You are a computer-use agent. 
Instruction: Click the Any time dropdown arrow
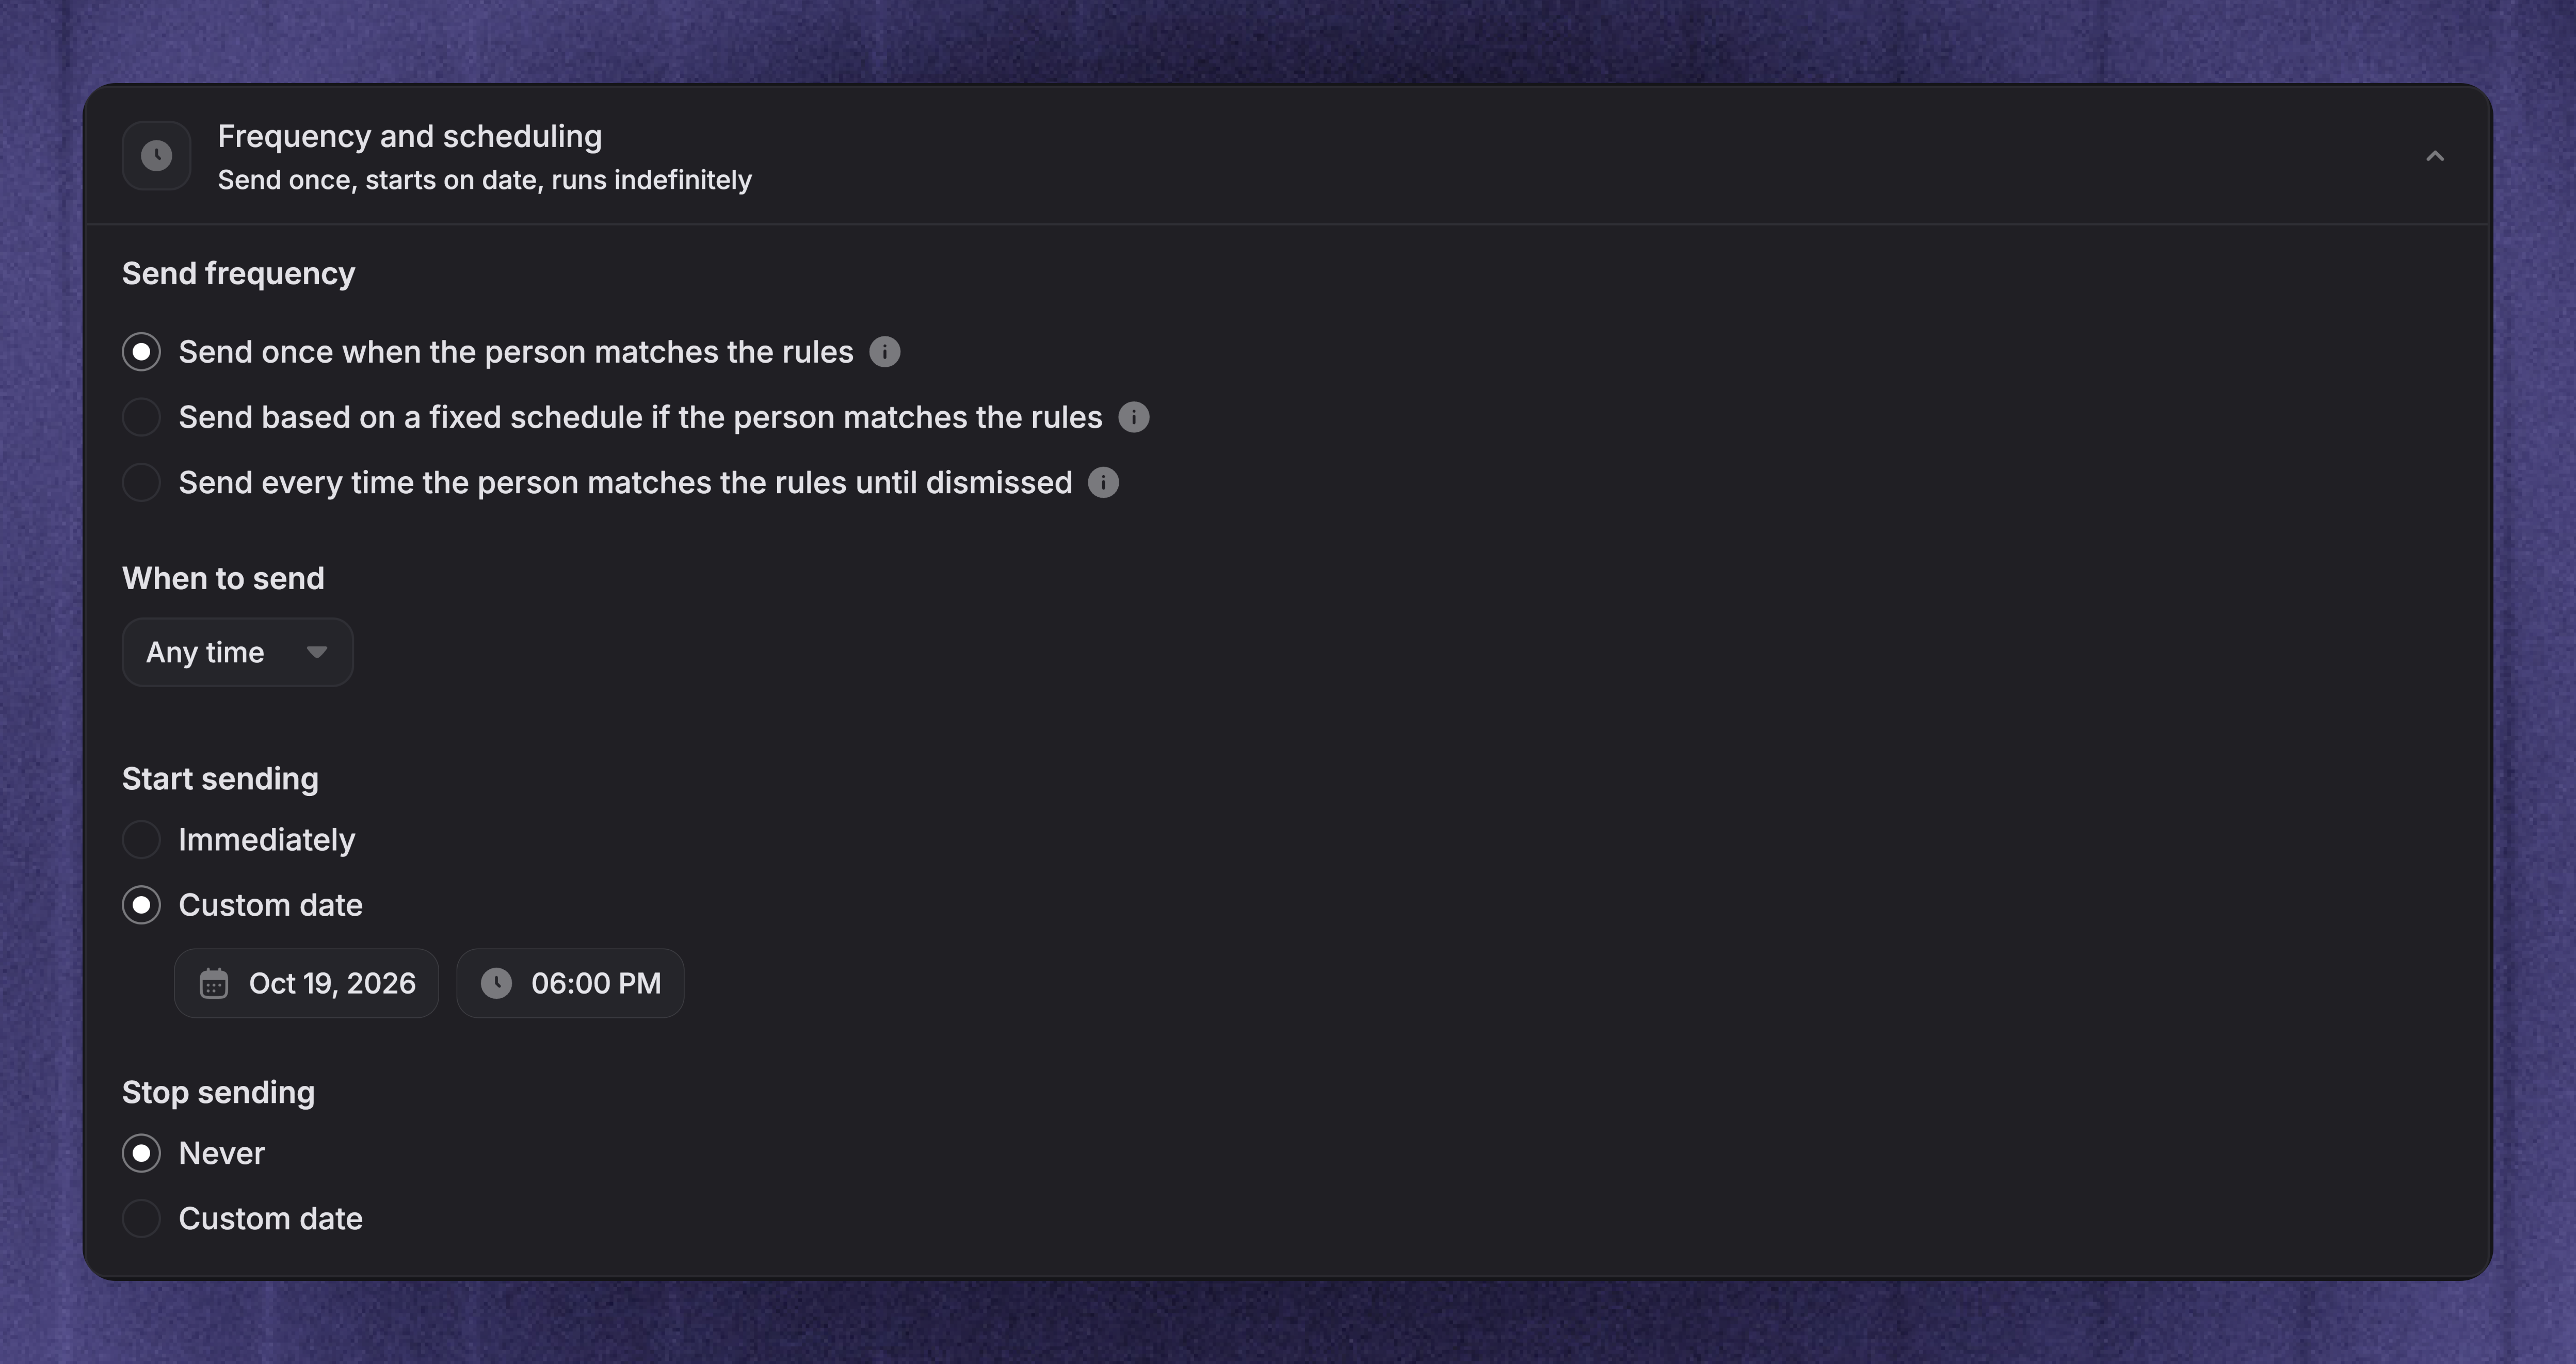317,652
